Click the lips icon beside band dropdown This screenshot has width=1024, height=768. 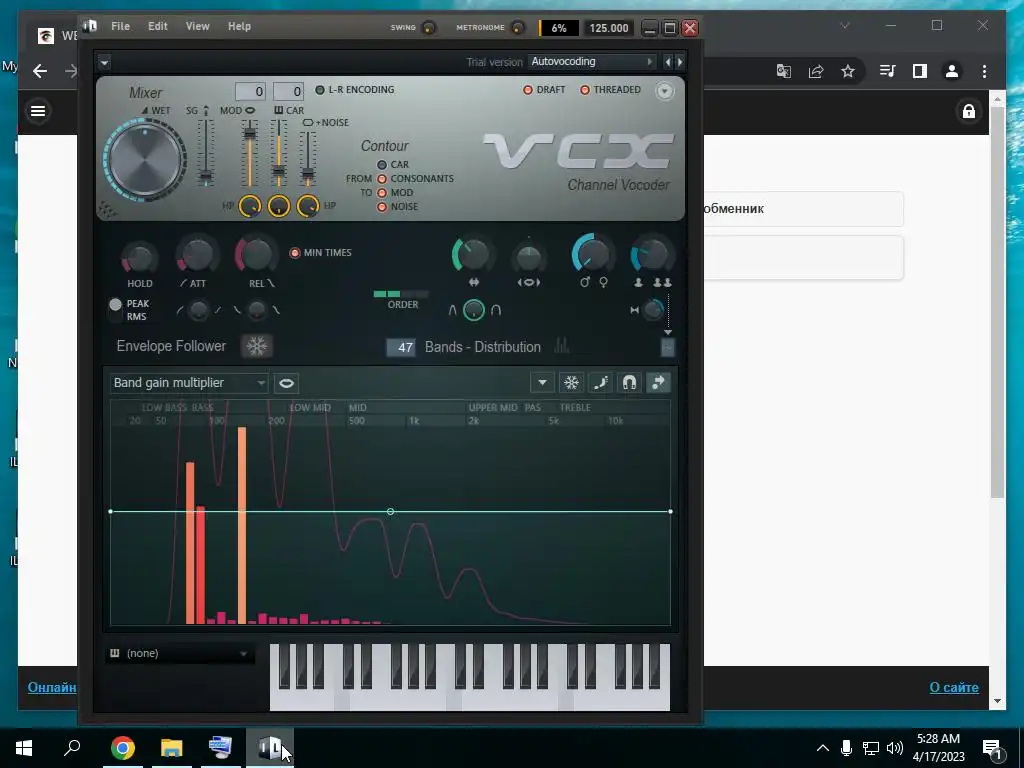coord(286,383)
